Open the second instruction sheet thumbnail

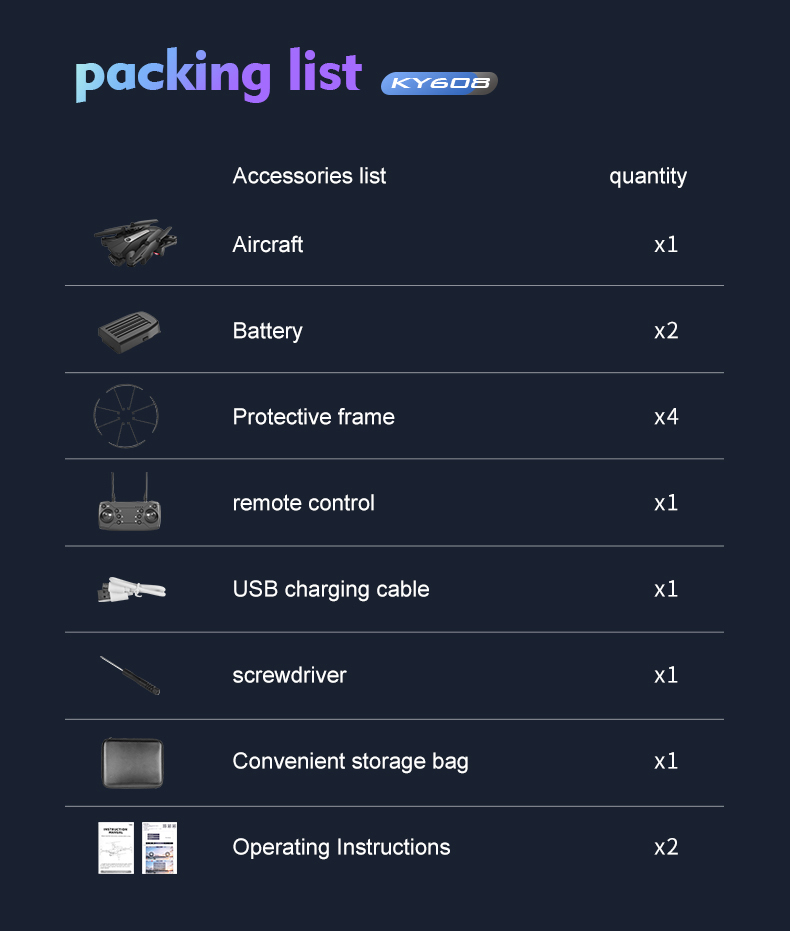[160, 848]
